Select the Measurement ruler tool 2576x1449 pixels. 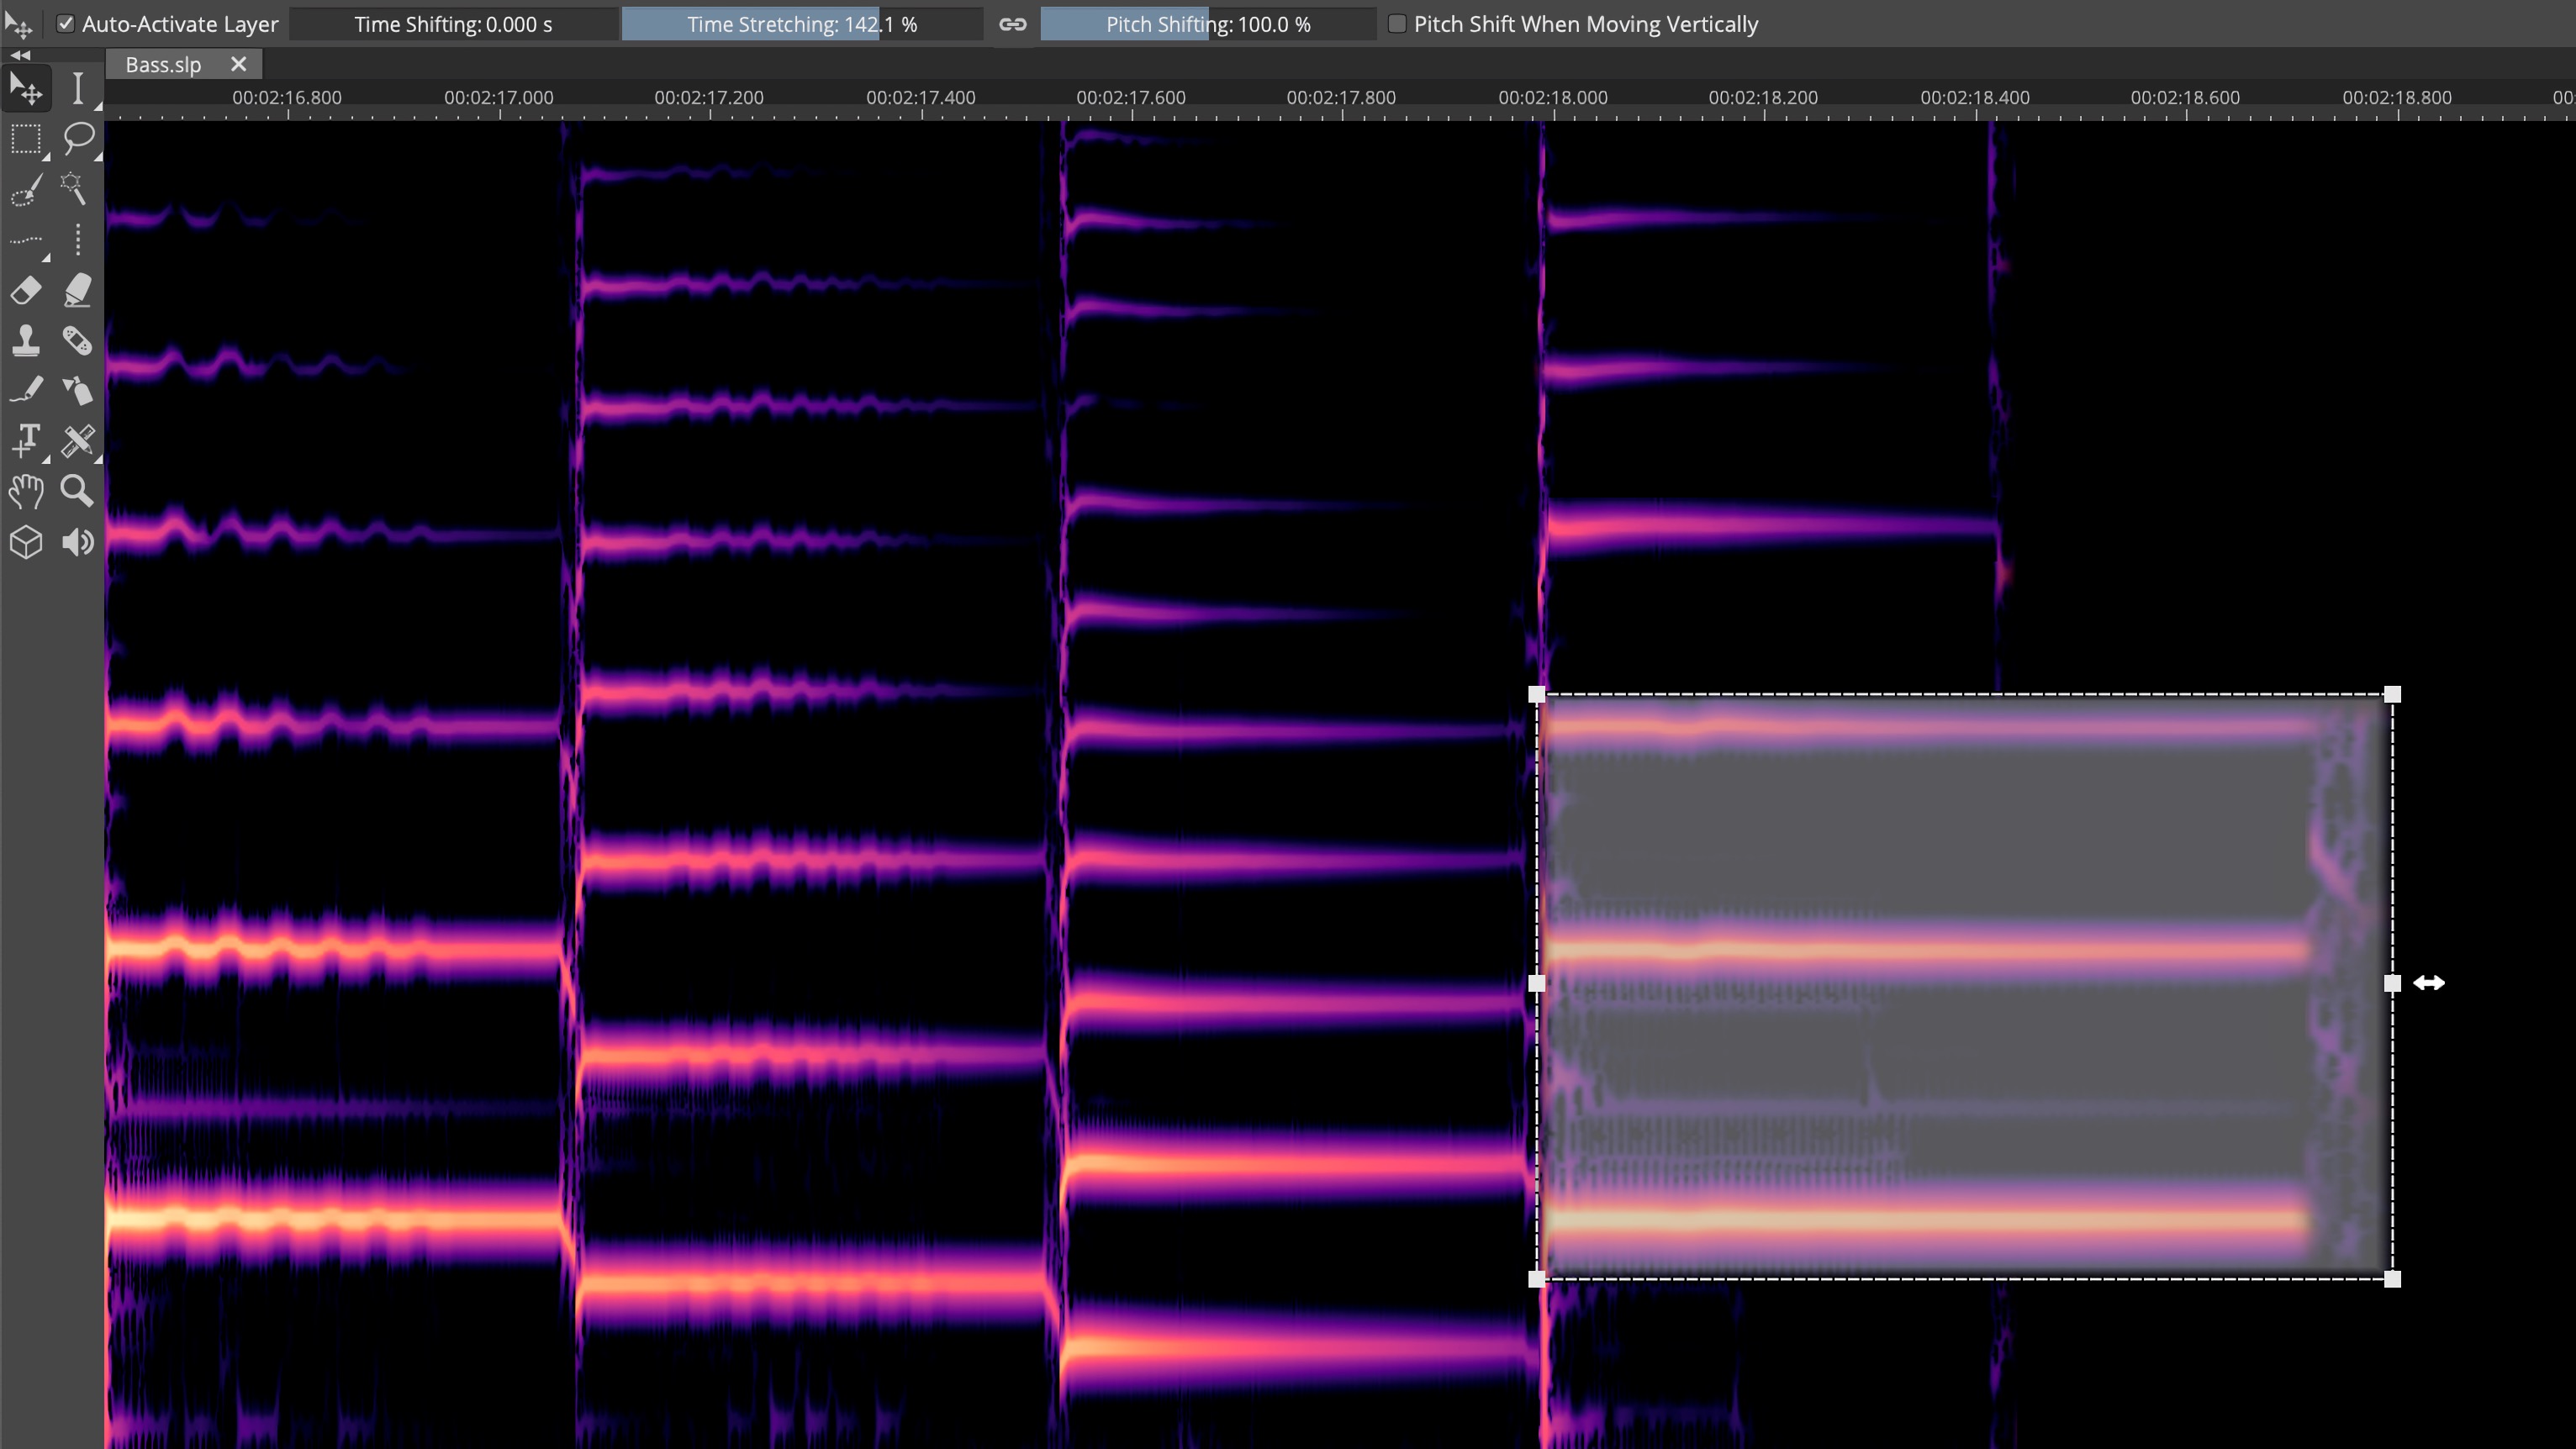tap(78, 440)
